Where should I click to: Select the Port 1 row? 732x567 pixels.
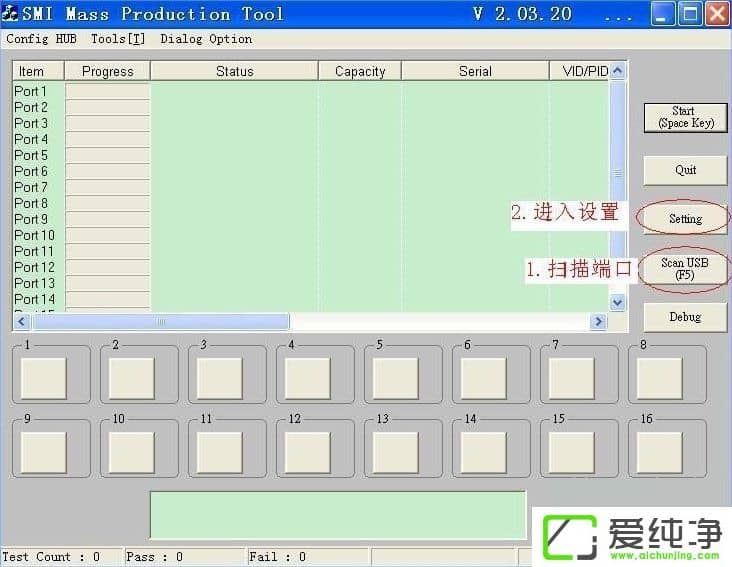pyautogui.click(x=311, y=91)
